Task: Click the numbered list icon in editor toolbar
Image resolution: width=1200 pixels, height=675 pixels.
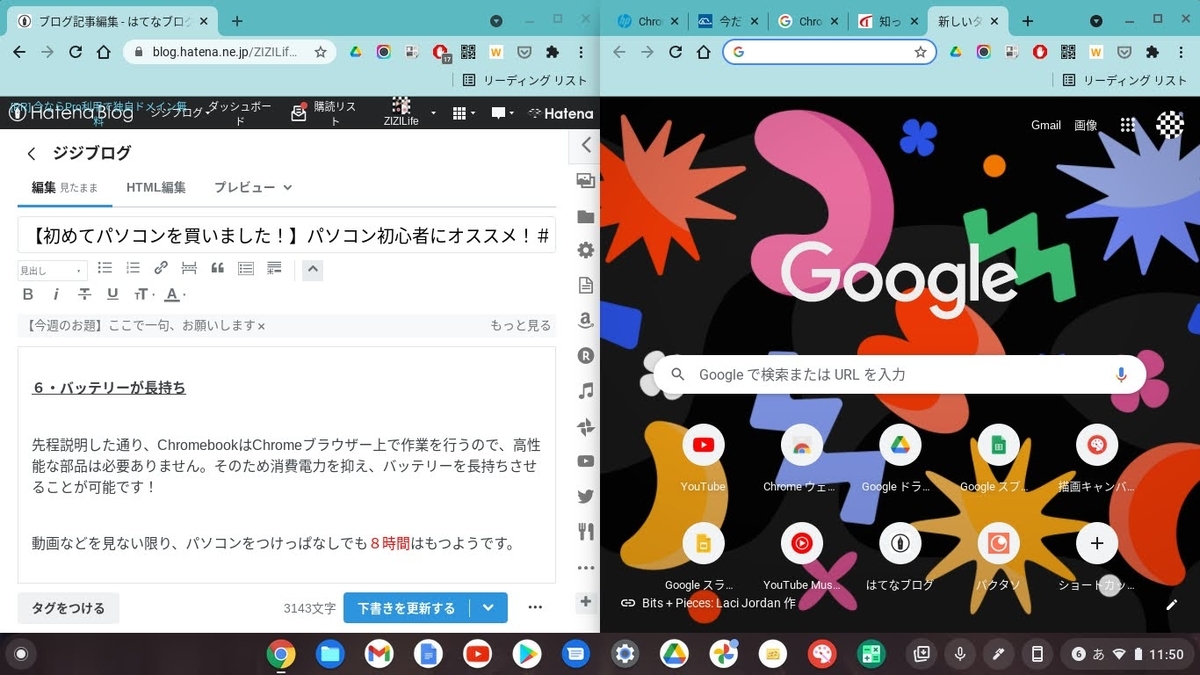Action: click(133, 268)
